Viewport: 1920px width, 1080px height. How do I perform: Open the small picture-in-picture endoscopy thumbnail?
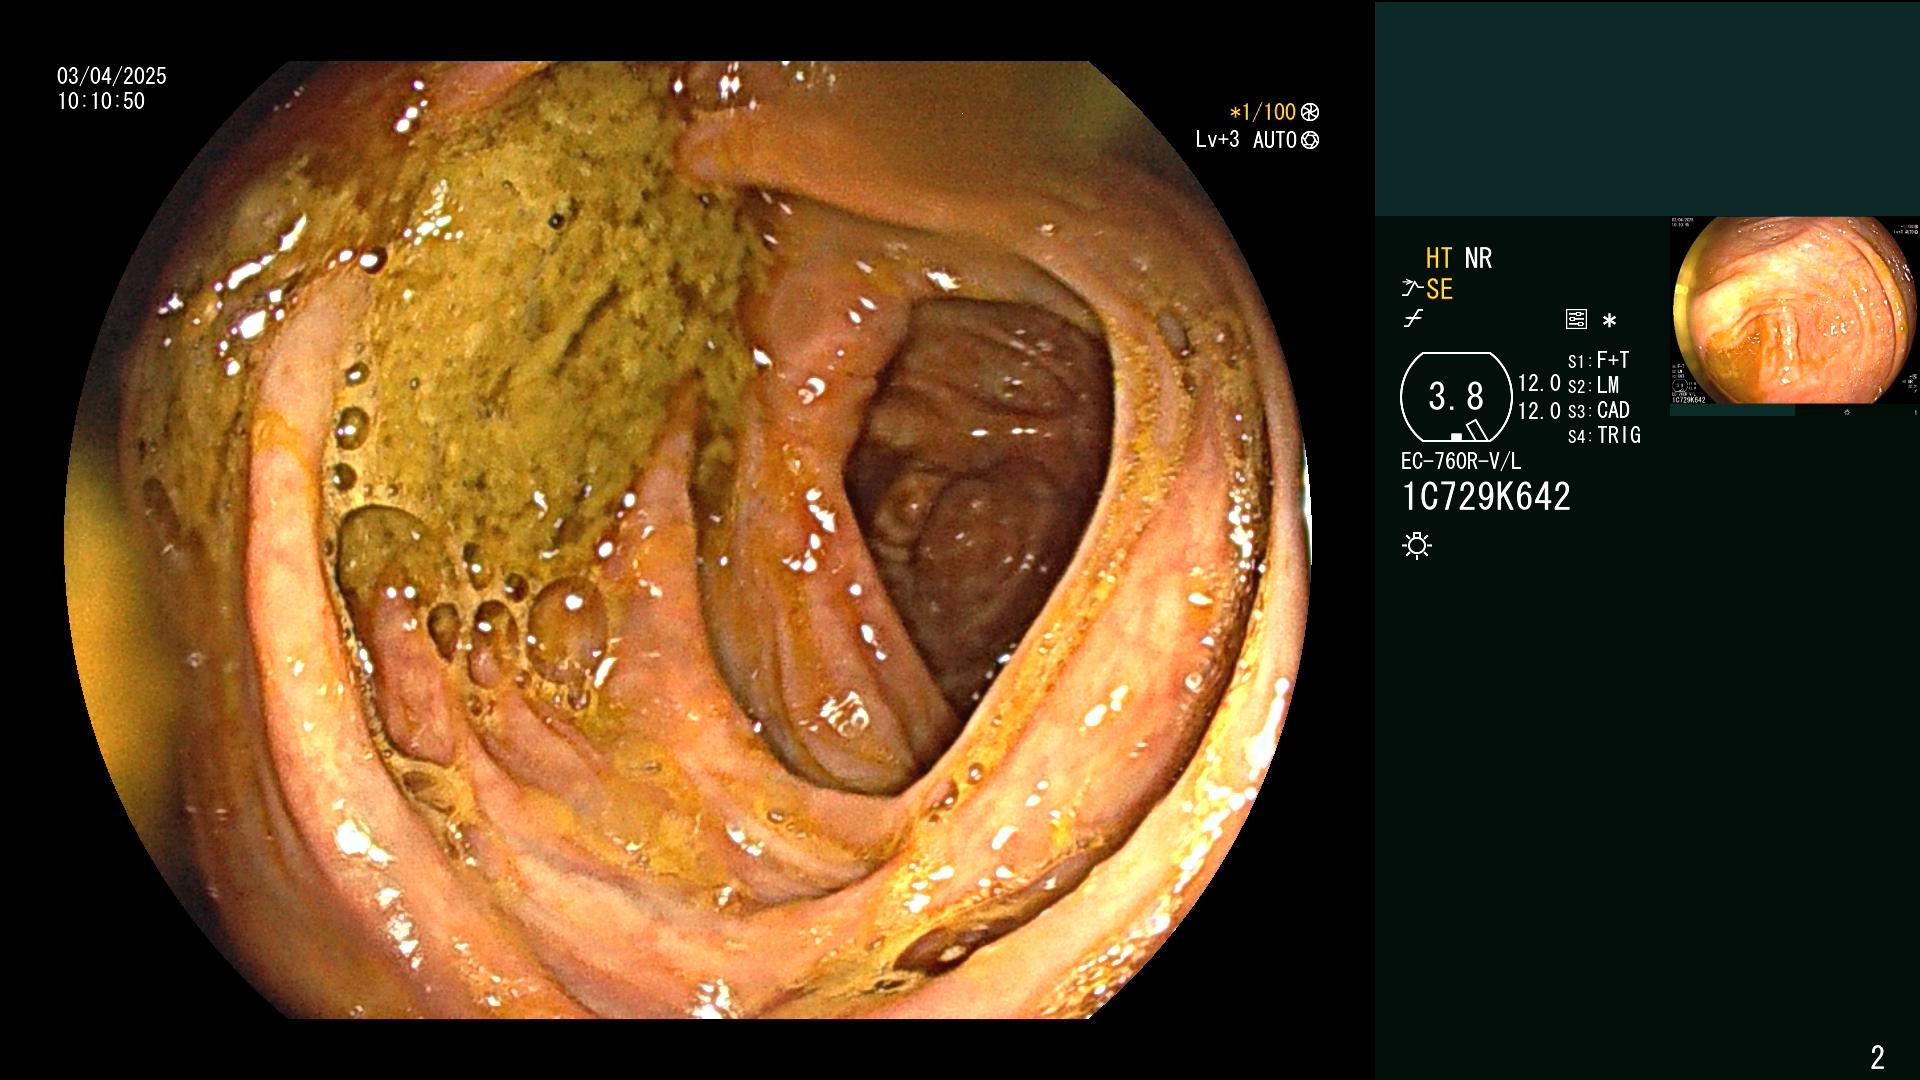1794,310
